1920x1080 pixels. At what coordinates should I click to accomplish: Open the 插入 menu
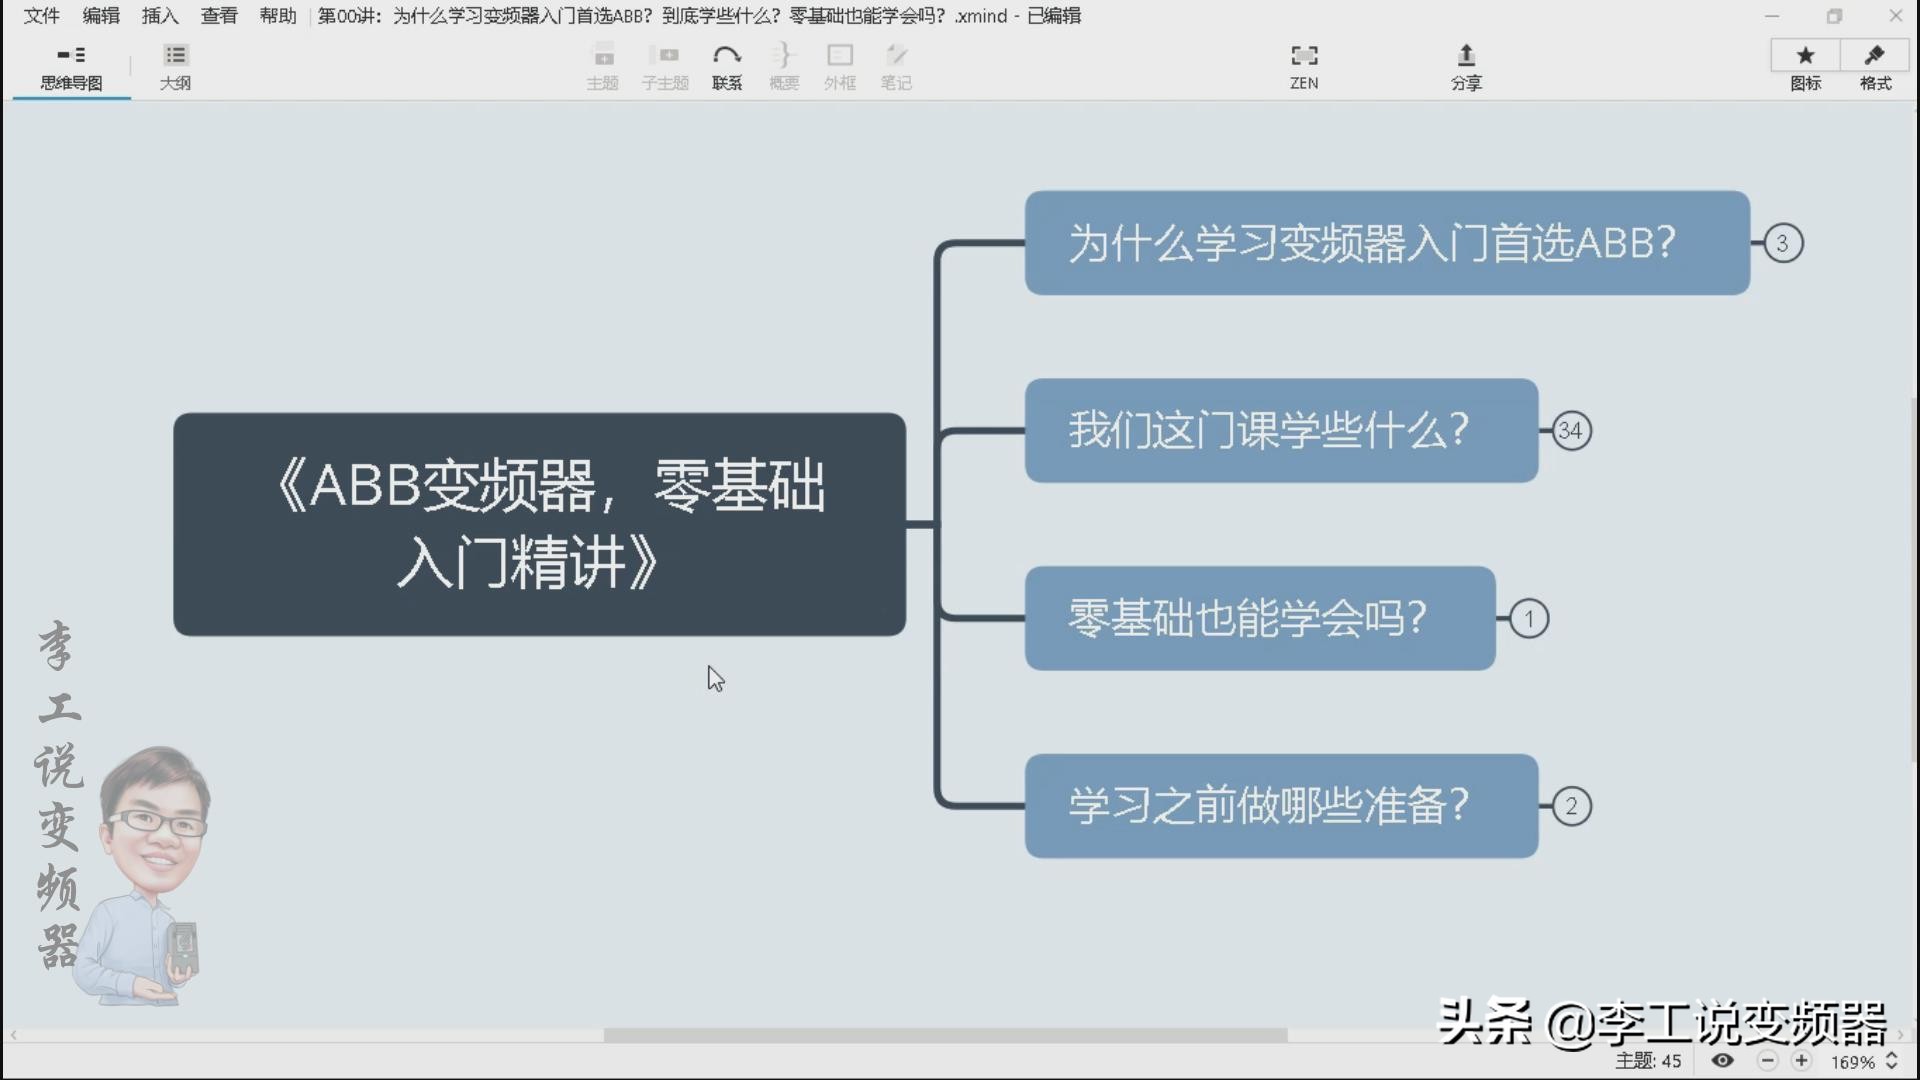point(159,16)
